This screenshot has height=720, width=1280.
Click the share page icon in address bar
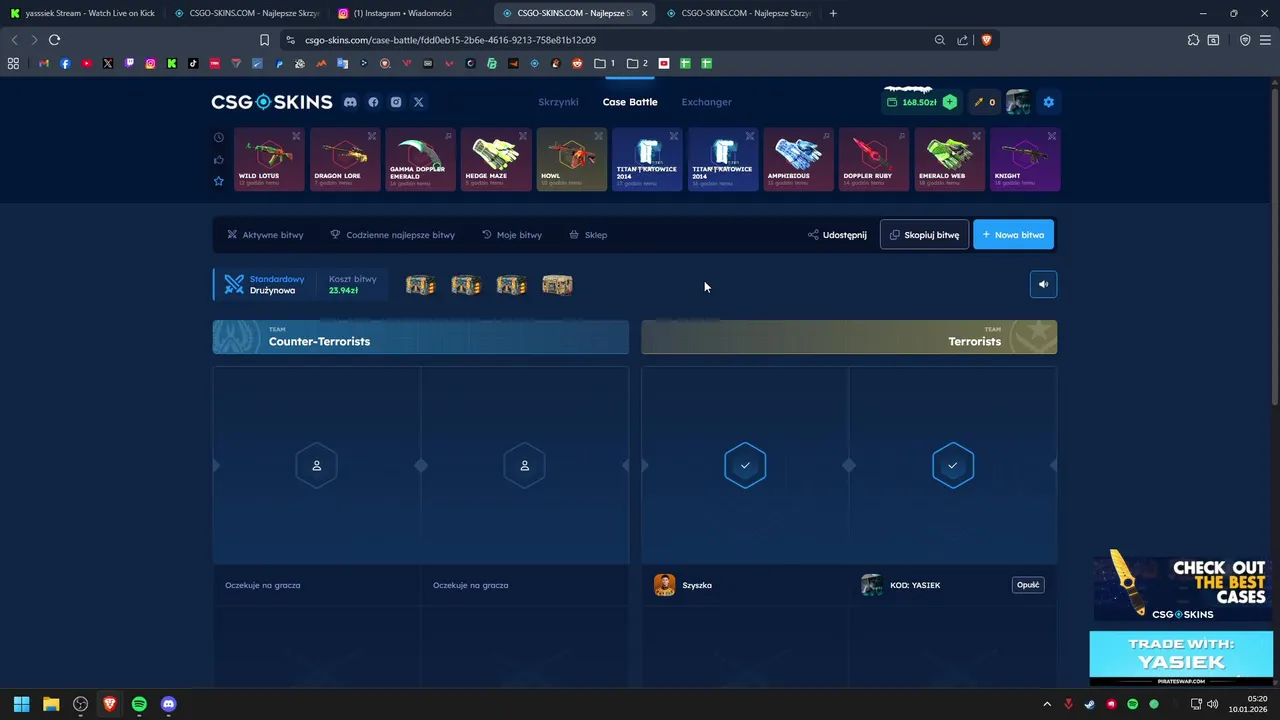click(x=962, y=40)
